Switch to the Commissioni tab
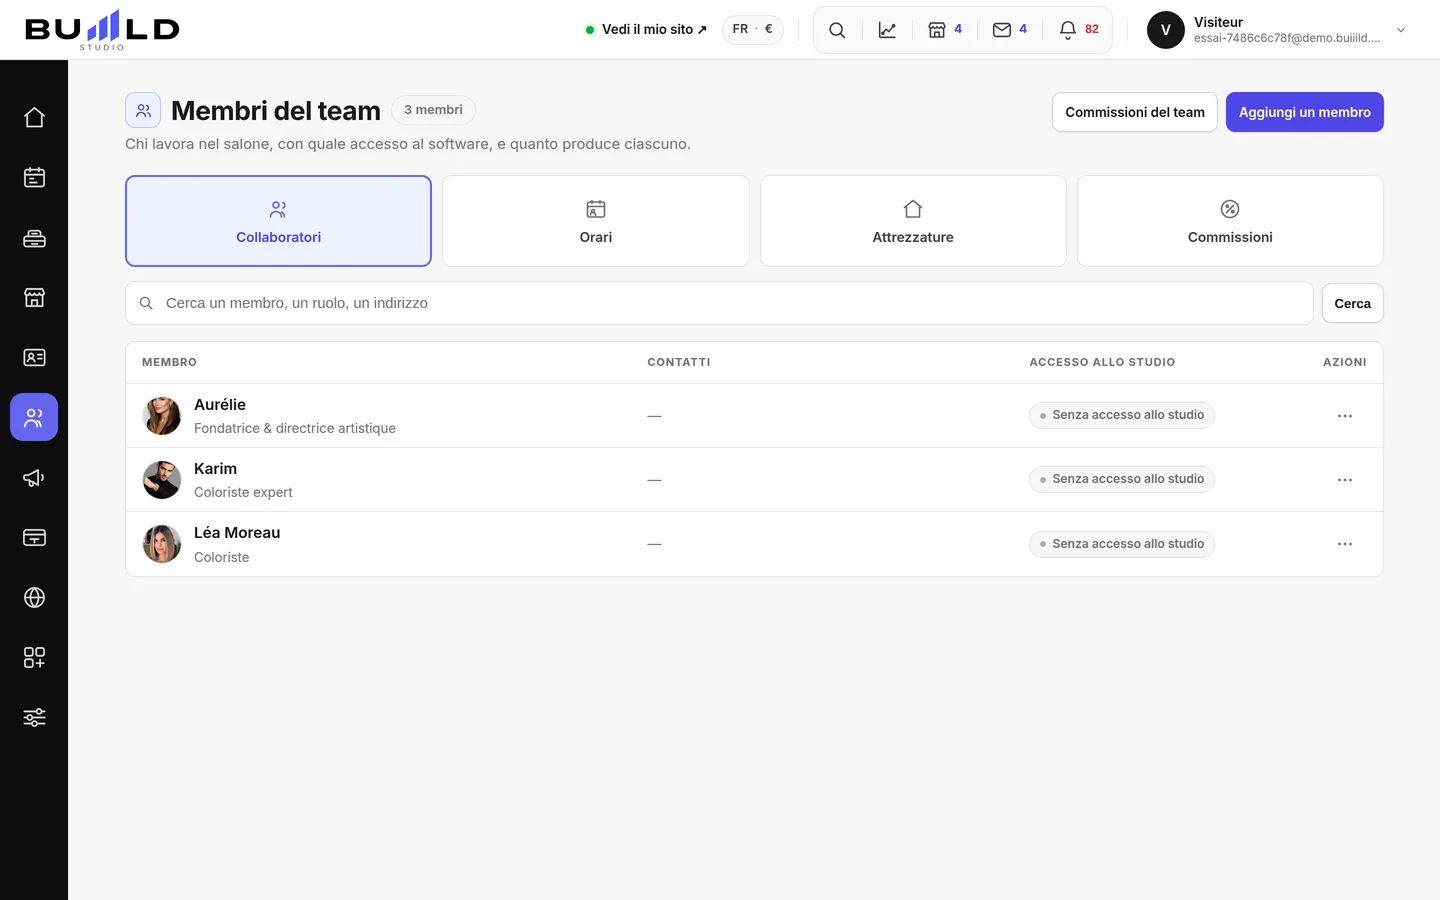The width and height of the screenshot is (1440, 900). pos(1230,221)
